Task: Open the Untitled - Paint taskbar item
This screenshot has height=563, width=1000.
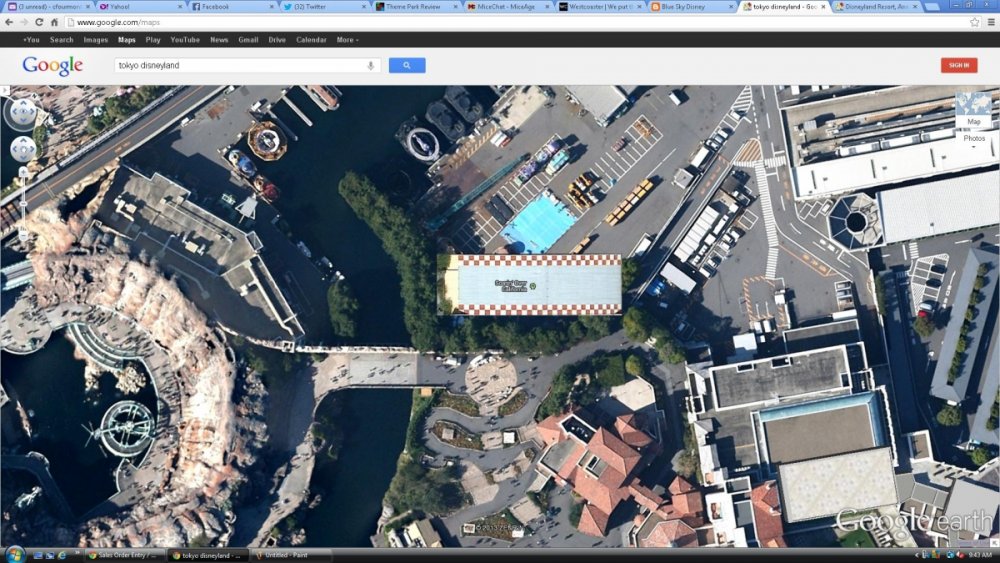Action: coord(290,555)
